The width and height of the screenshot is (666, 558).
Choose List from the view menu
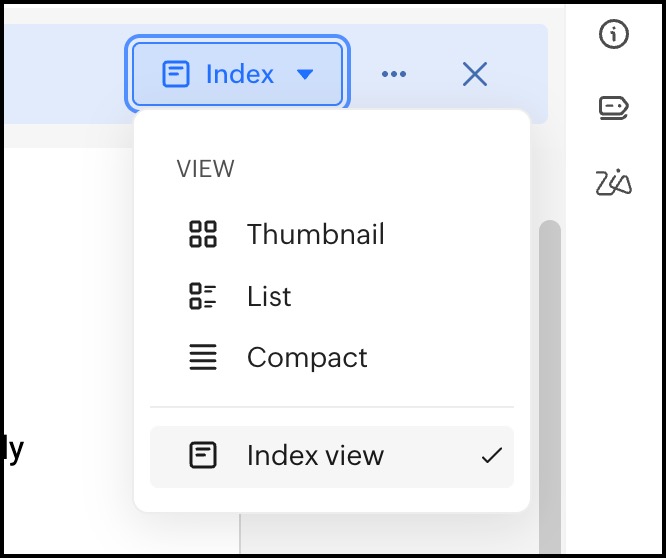269,296
